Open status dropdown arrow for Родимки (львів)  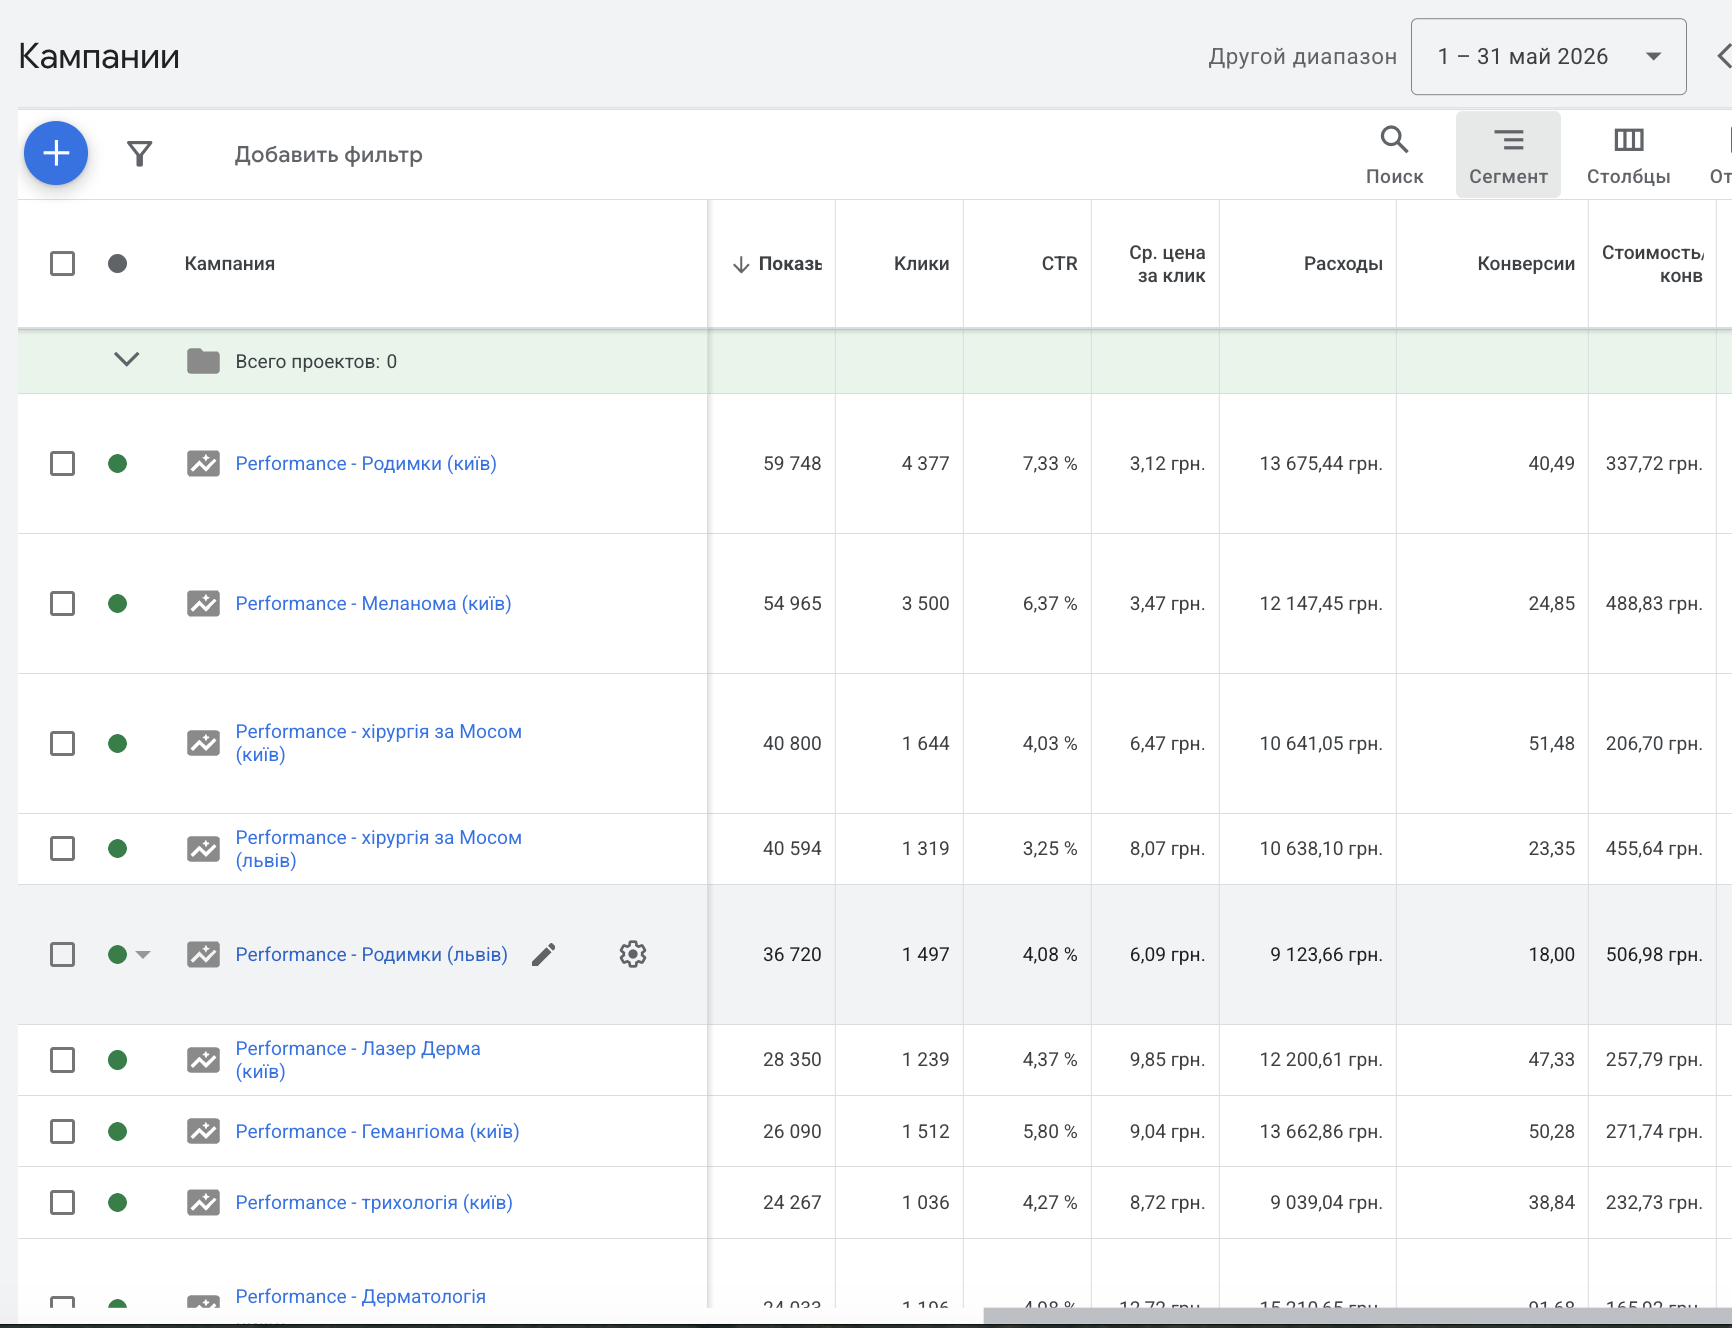pos(143,955)
